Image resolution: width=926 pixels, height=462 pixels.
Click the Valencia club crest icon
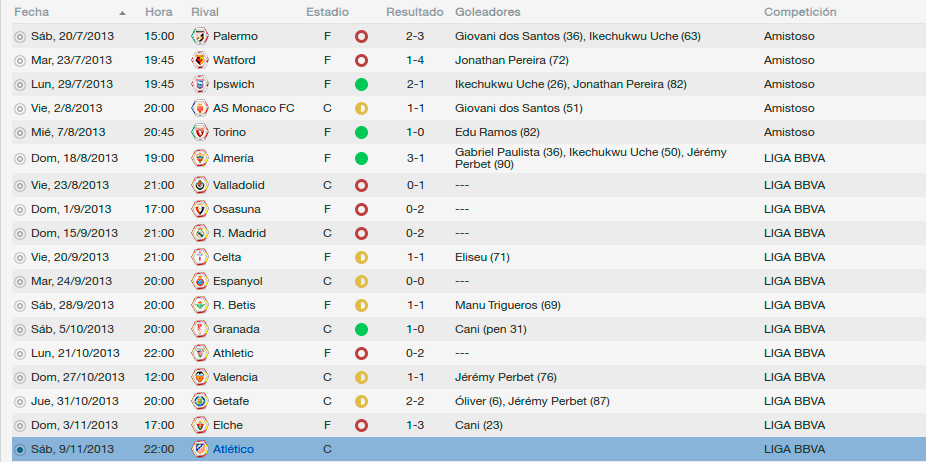[x=200, y=377]
